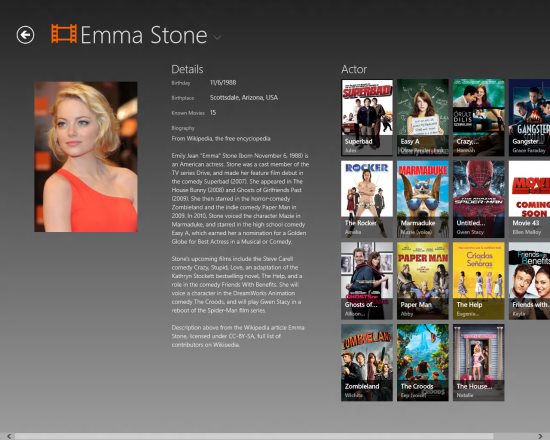Open The Croods movie tile

(423, 362)
